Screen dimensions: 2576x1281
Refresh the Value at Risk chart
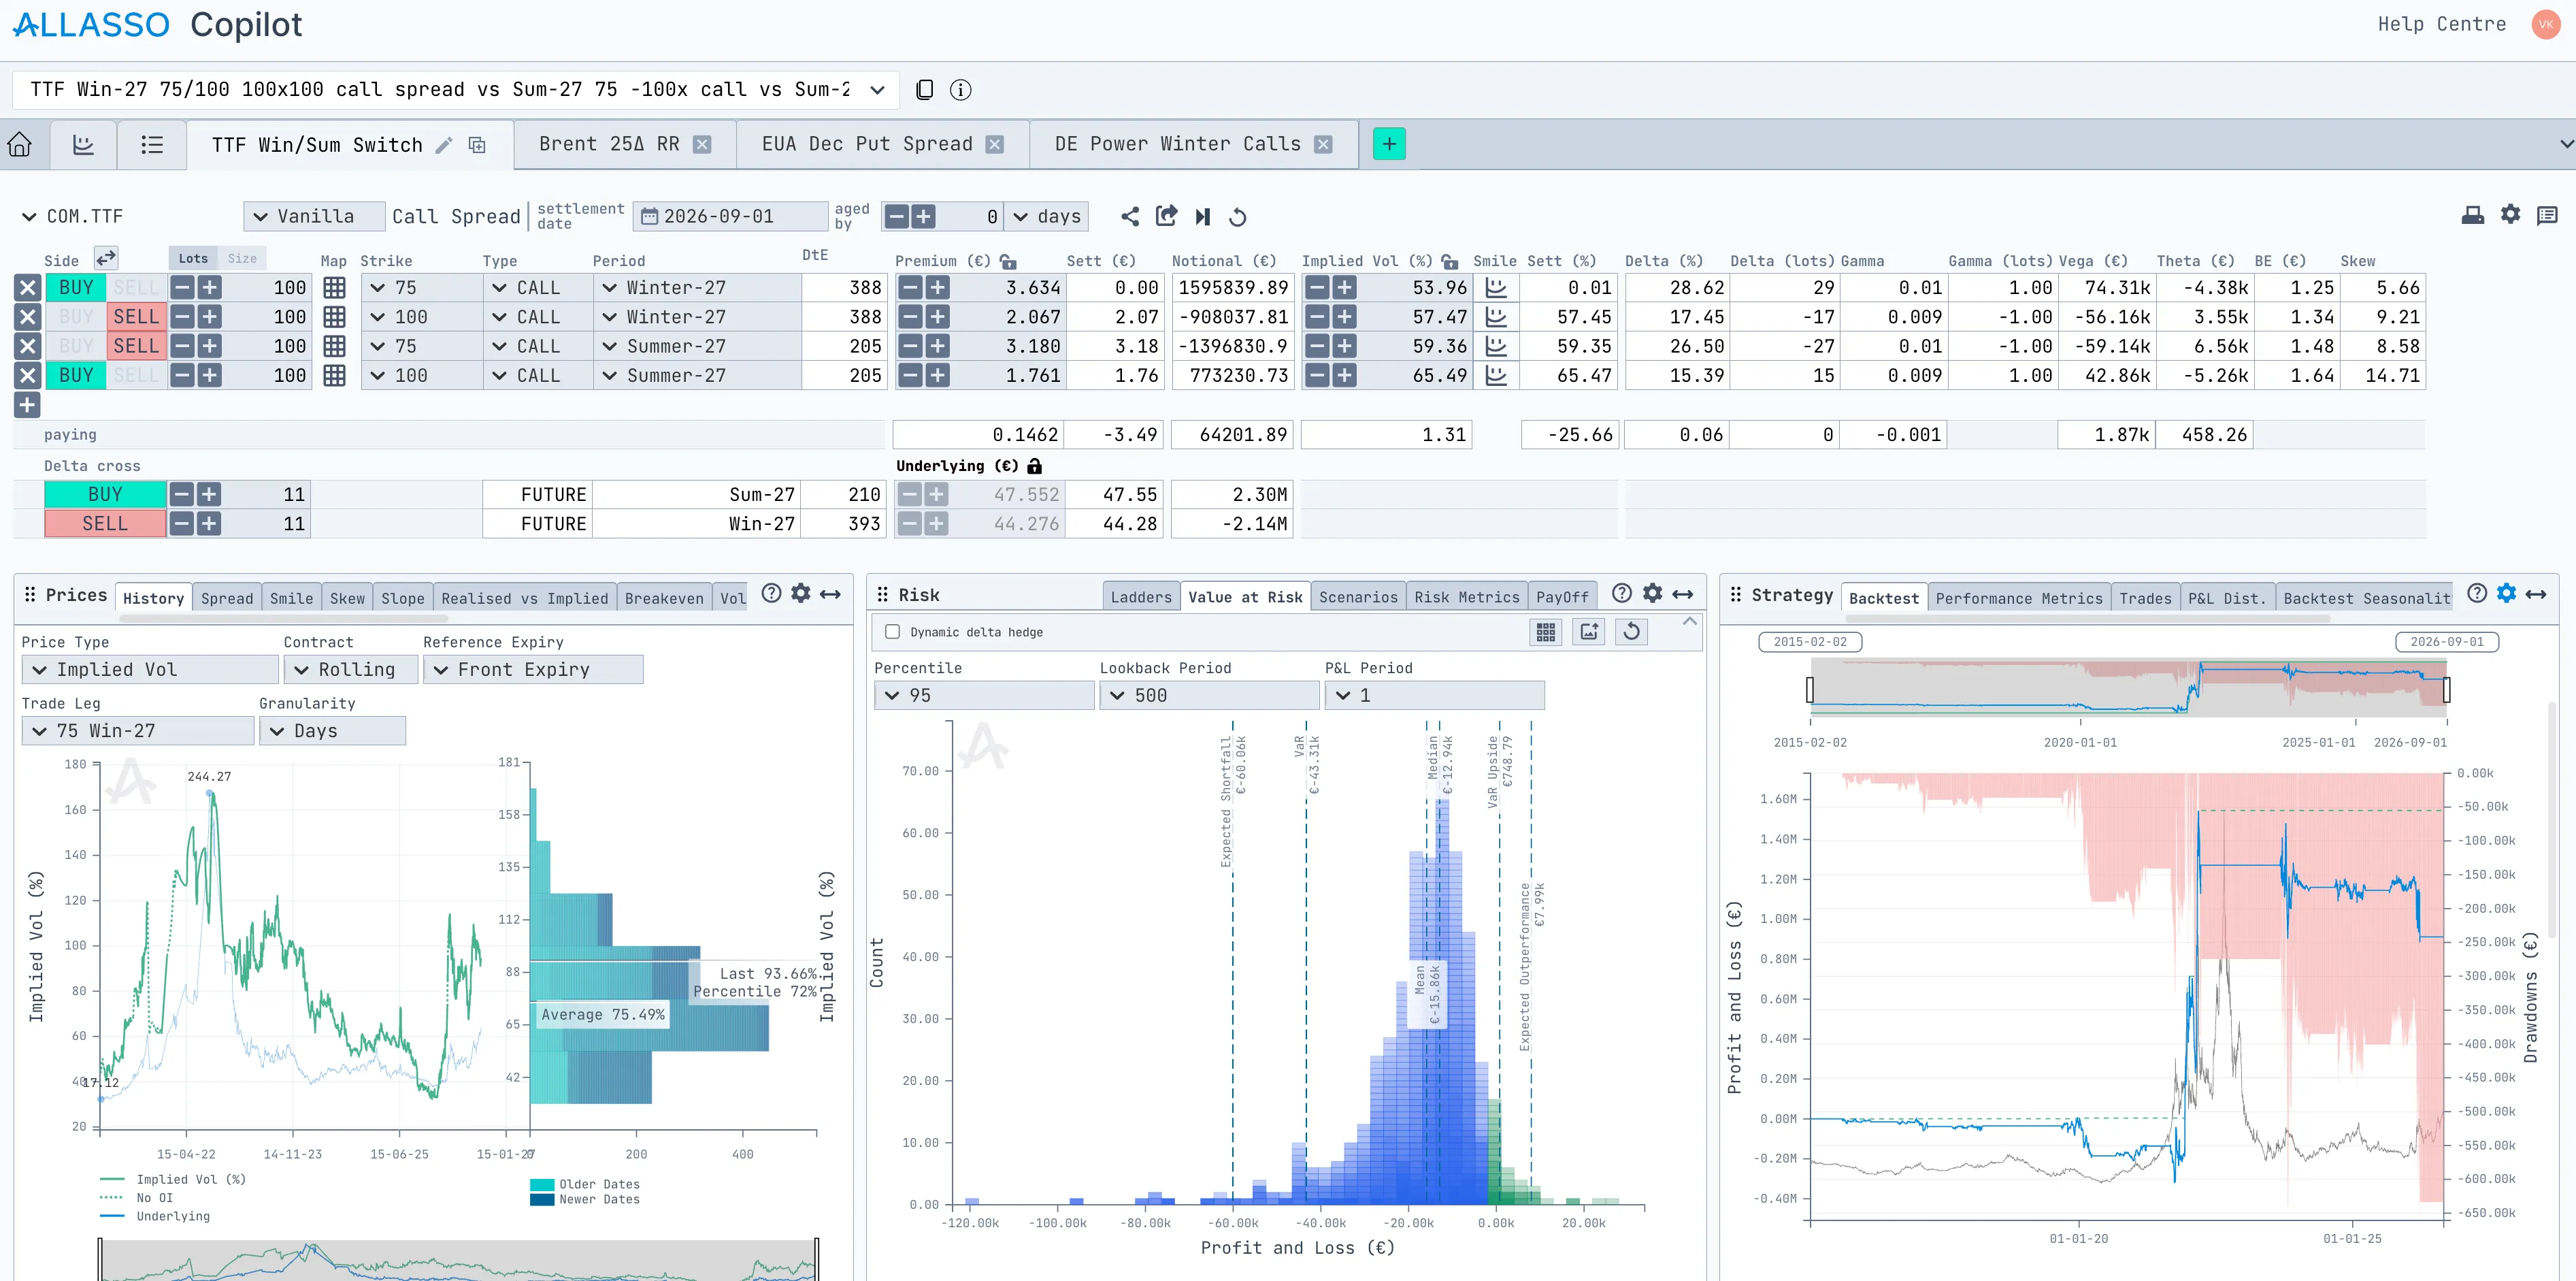pos(1631,632)
